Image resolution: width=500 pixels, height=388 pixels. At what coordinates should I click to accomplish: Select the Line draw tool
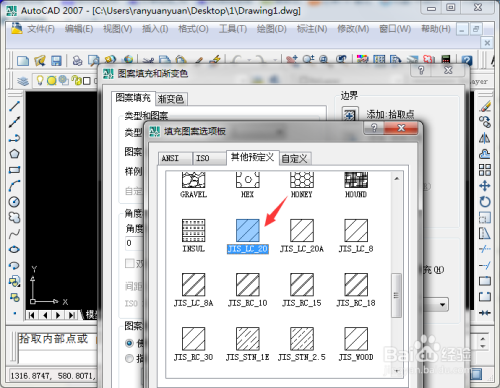[x=14, y=106]
